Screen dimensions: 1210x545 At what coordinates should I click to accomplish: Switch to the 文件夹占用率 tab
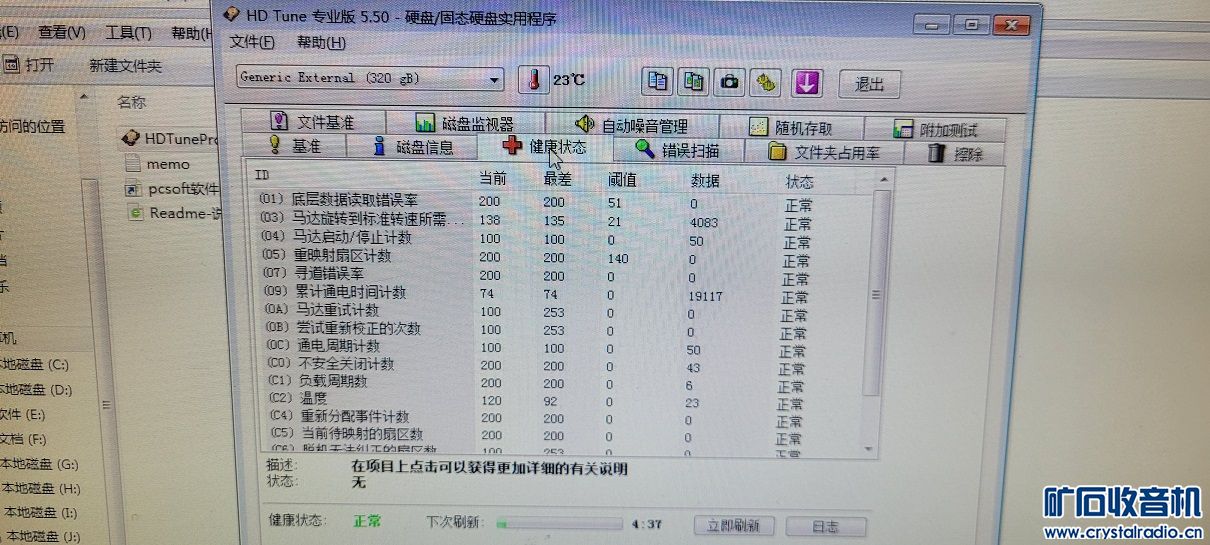point(824,152)
